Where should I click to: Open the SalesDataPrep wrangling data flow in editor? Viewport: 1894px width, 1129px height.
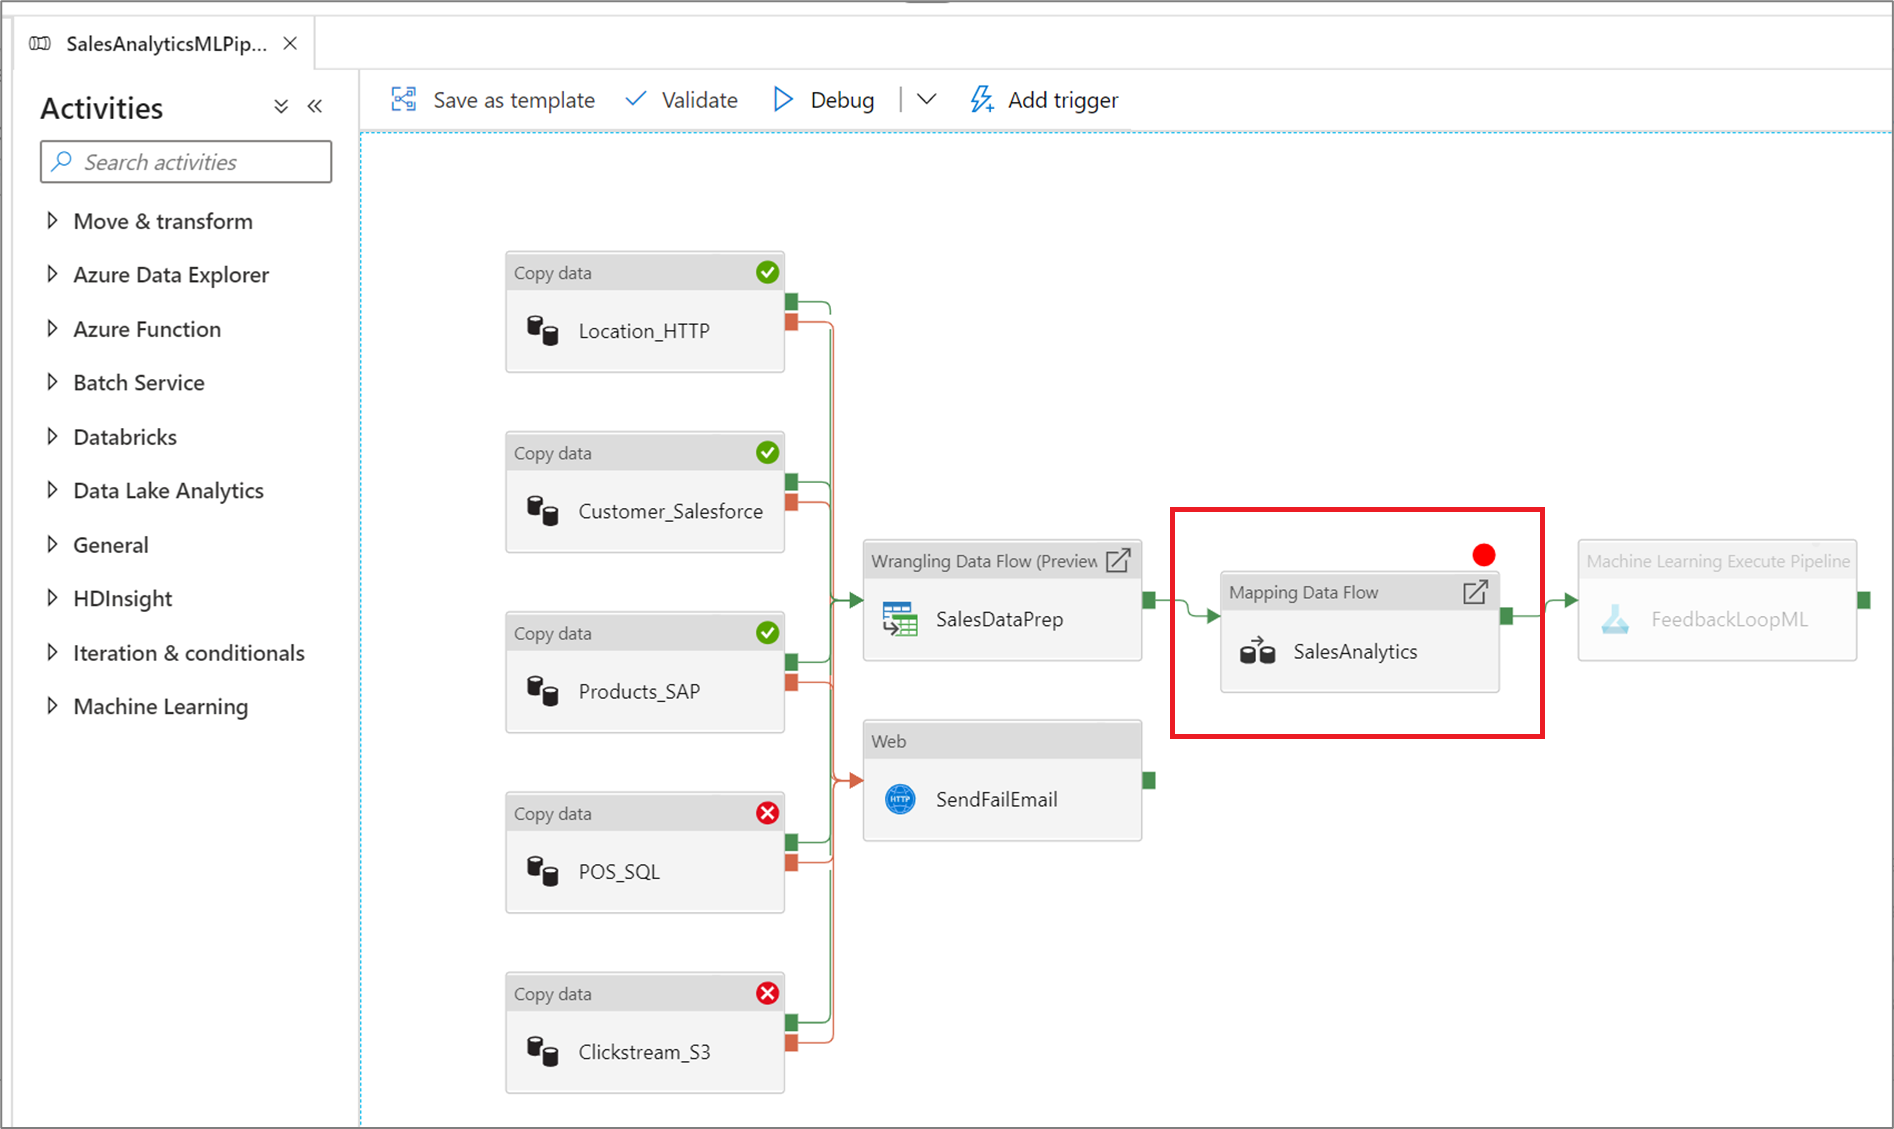1117,560
